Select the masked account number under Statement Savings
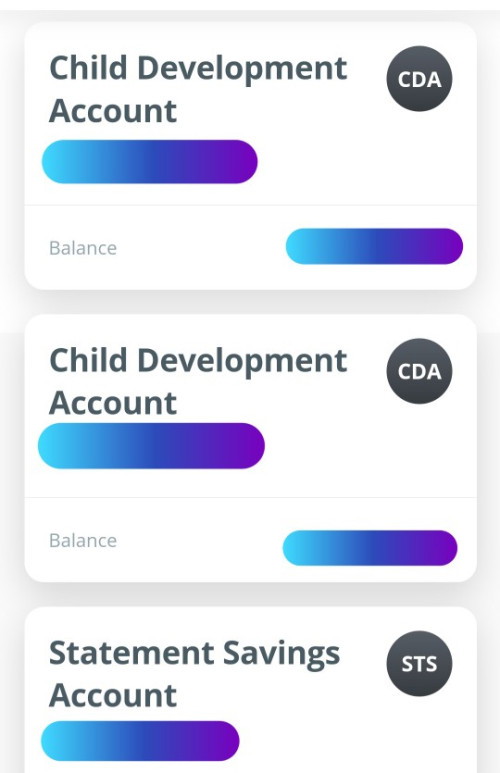Viewport: 500px width, 773px height. [141, 740]
